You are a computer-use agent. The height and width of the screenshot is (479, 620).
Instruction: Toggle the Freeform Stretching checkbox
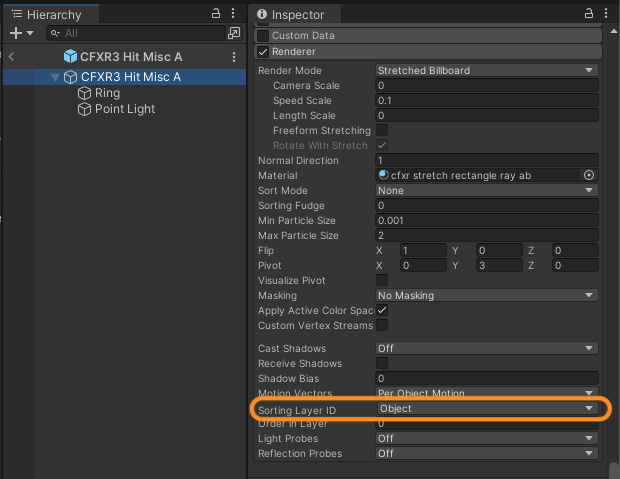(x=382, y=130)
